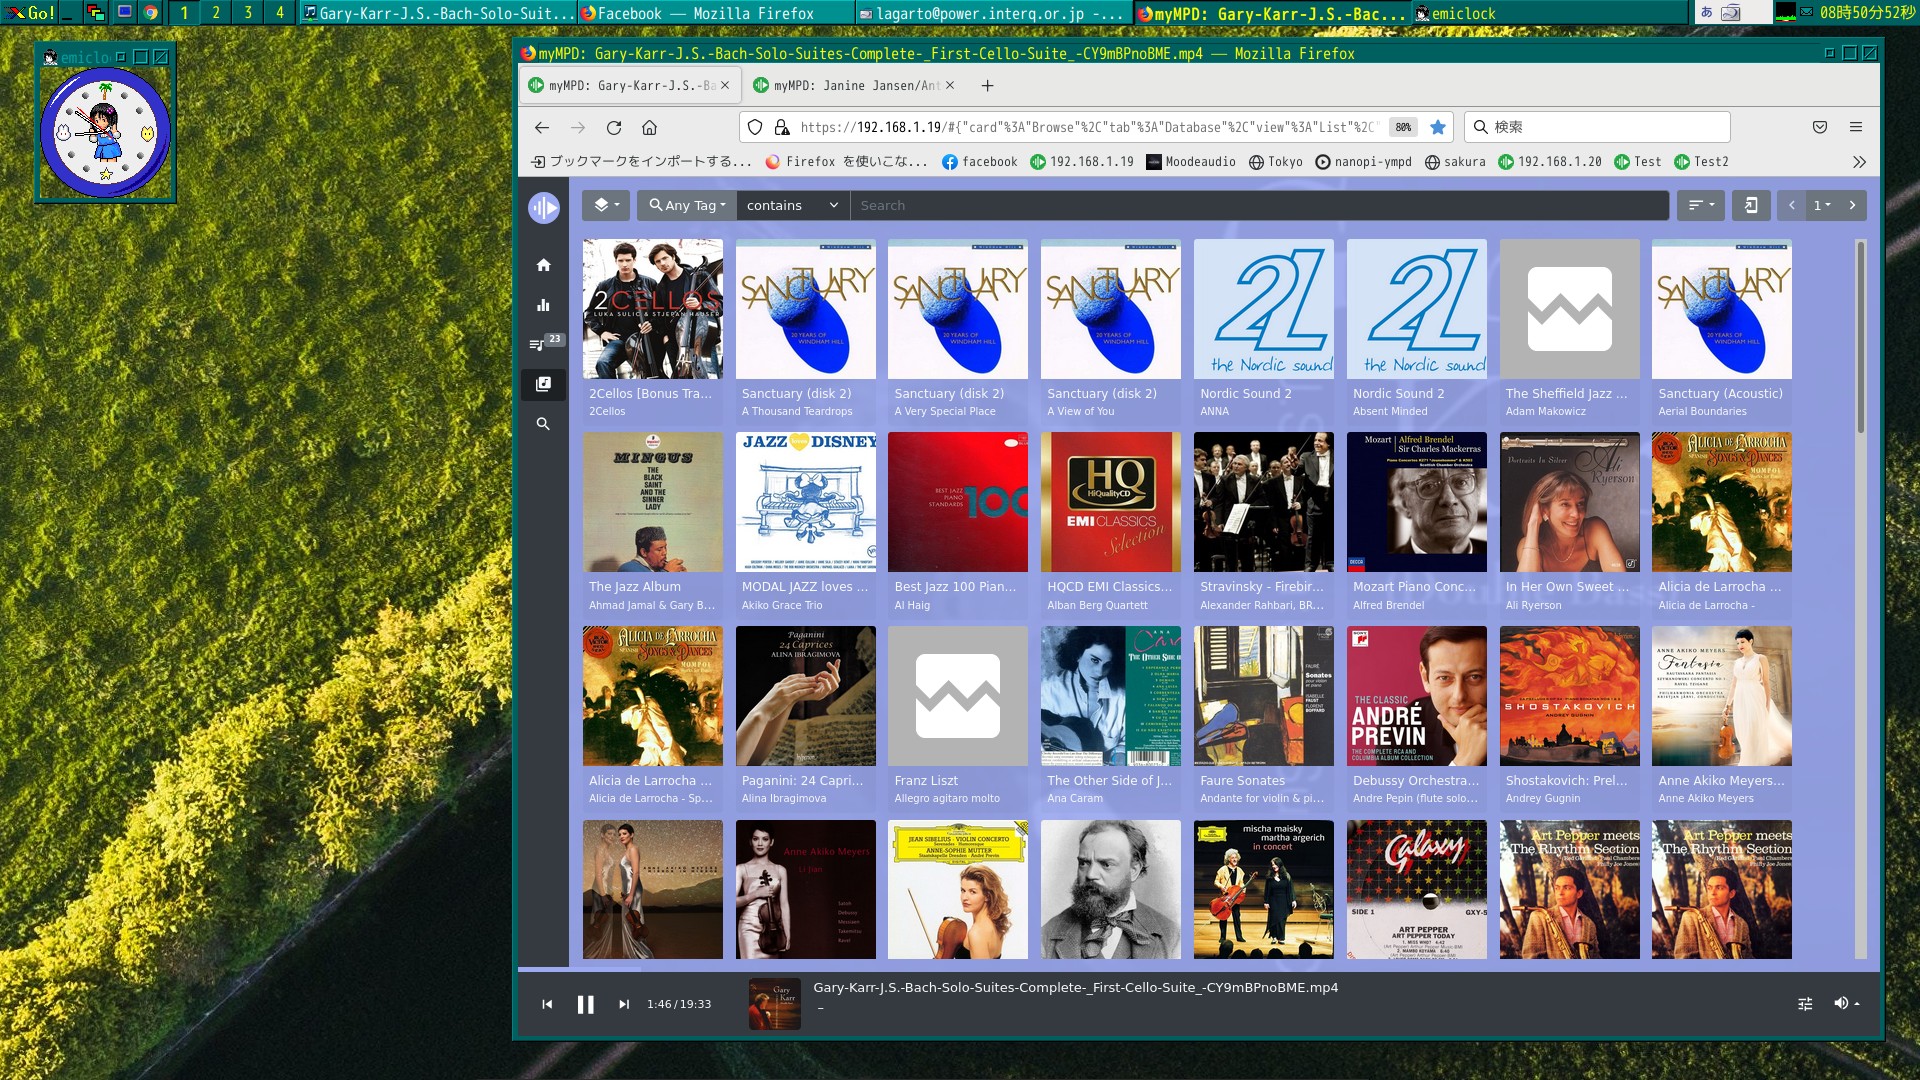Open the playback statistics view icon
Image resolution: width=1920 pixels, height=1080 pixels.
543,305
